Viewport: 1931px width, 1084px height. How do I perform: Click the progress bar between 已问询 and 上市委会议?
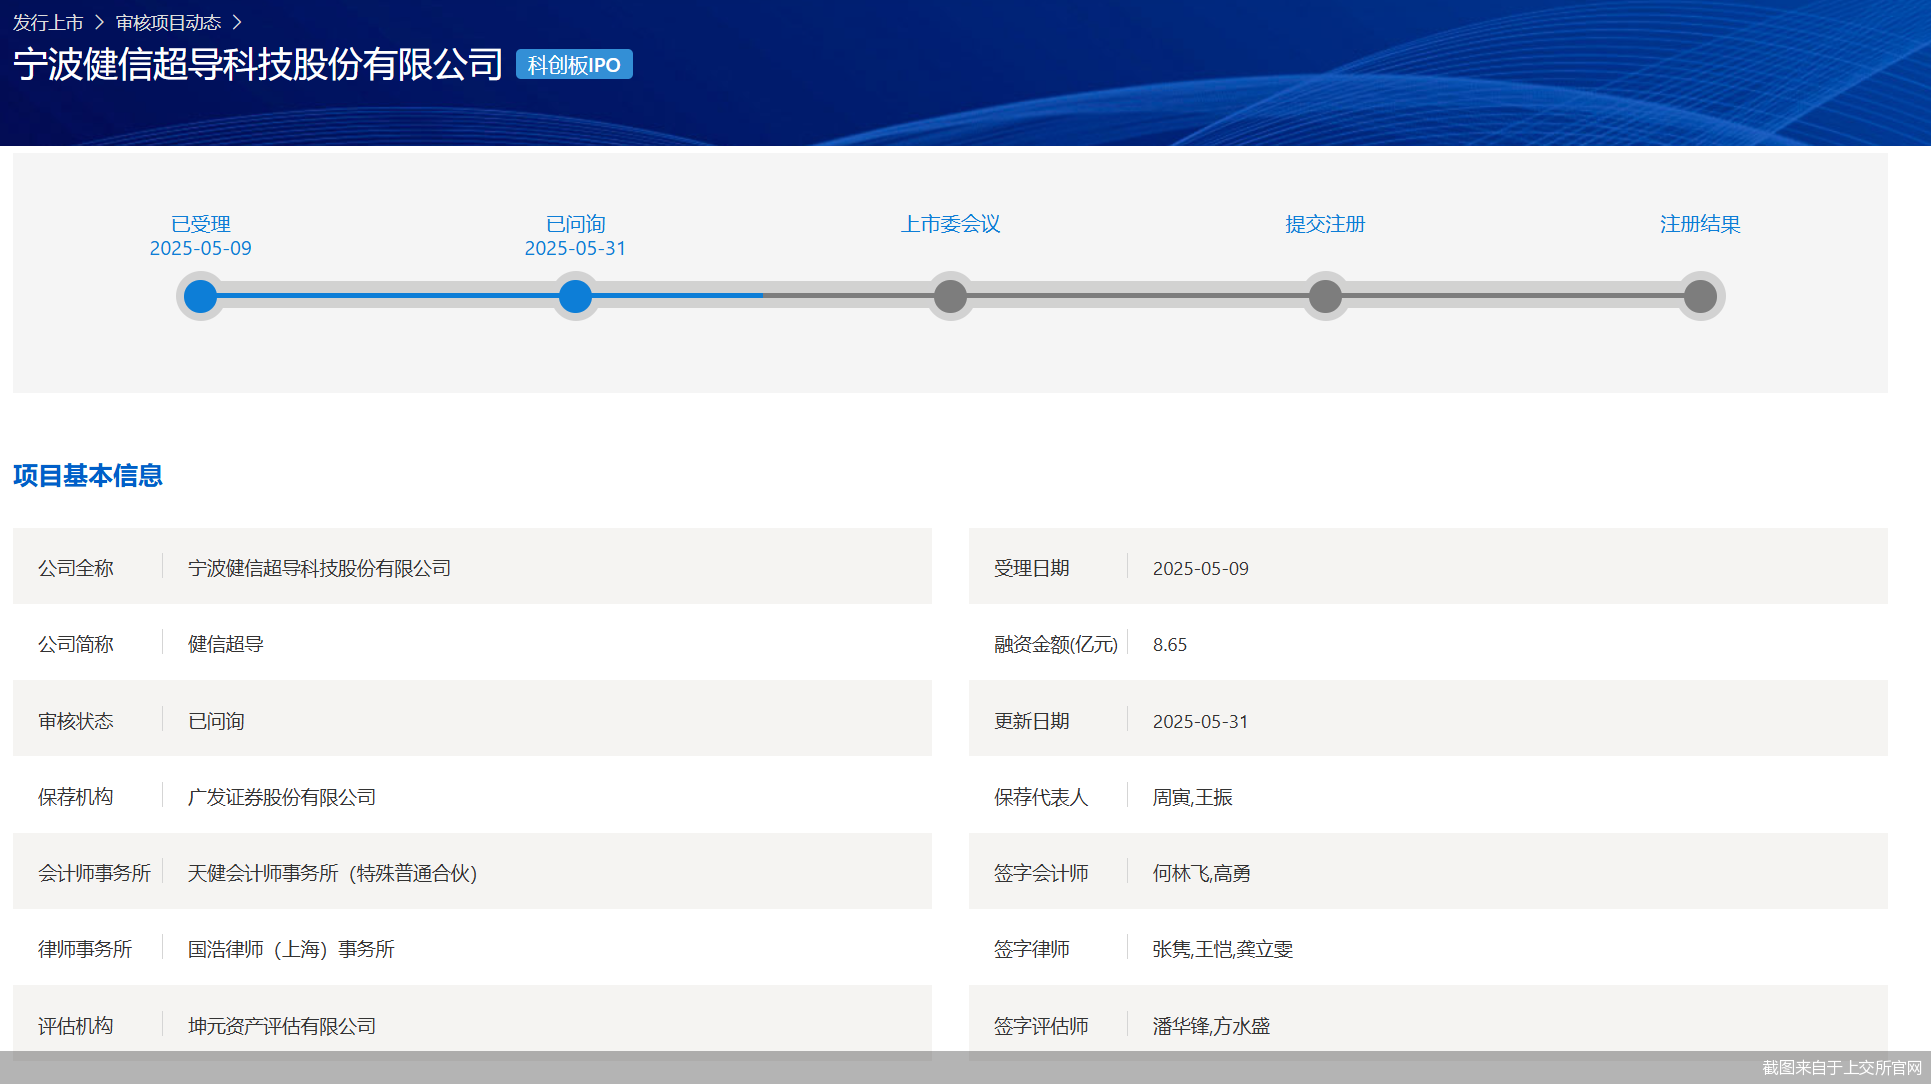pos(762,296)
